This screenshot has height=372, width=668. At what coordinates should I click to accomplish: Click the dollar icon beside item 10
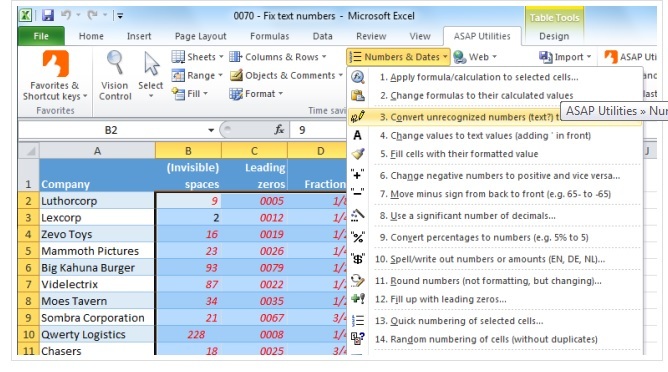[x=357, y=258]
